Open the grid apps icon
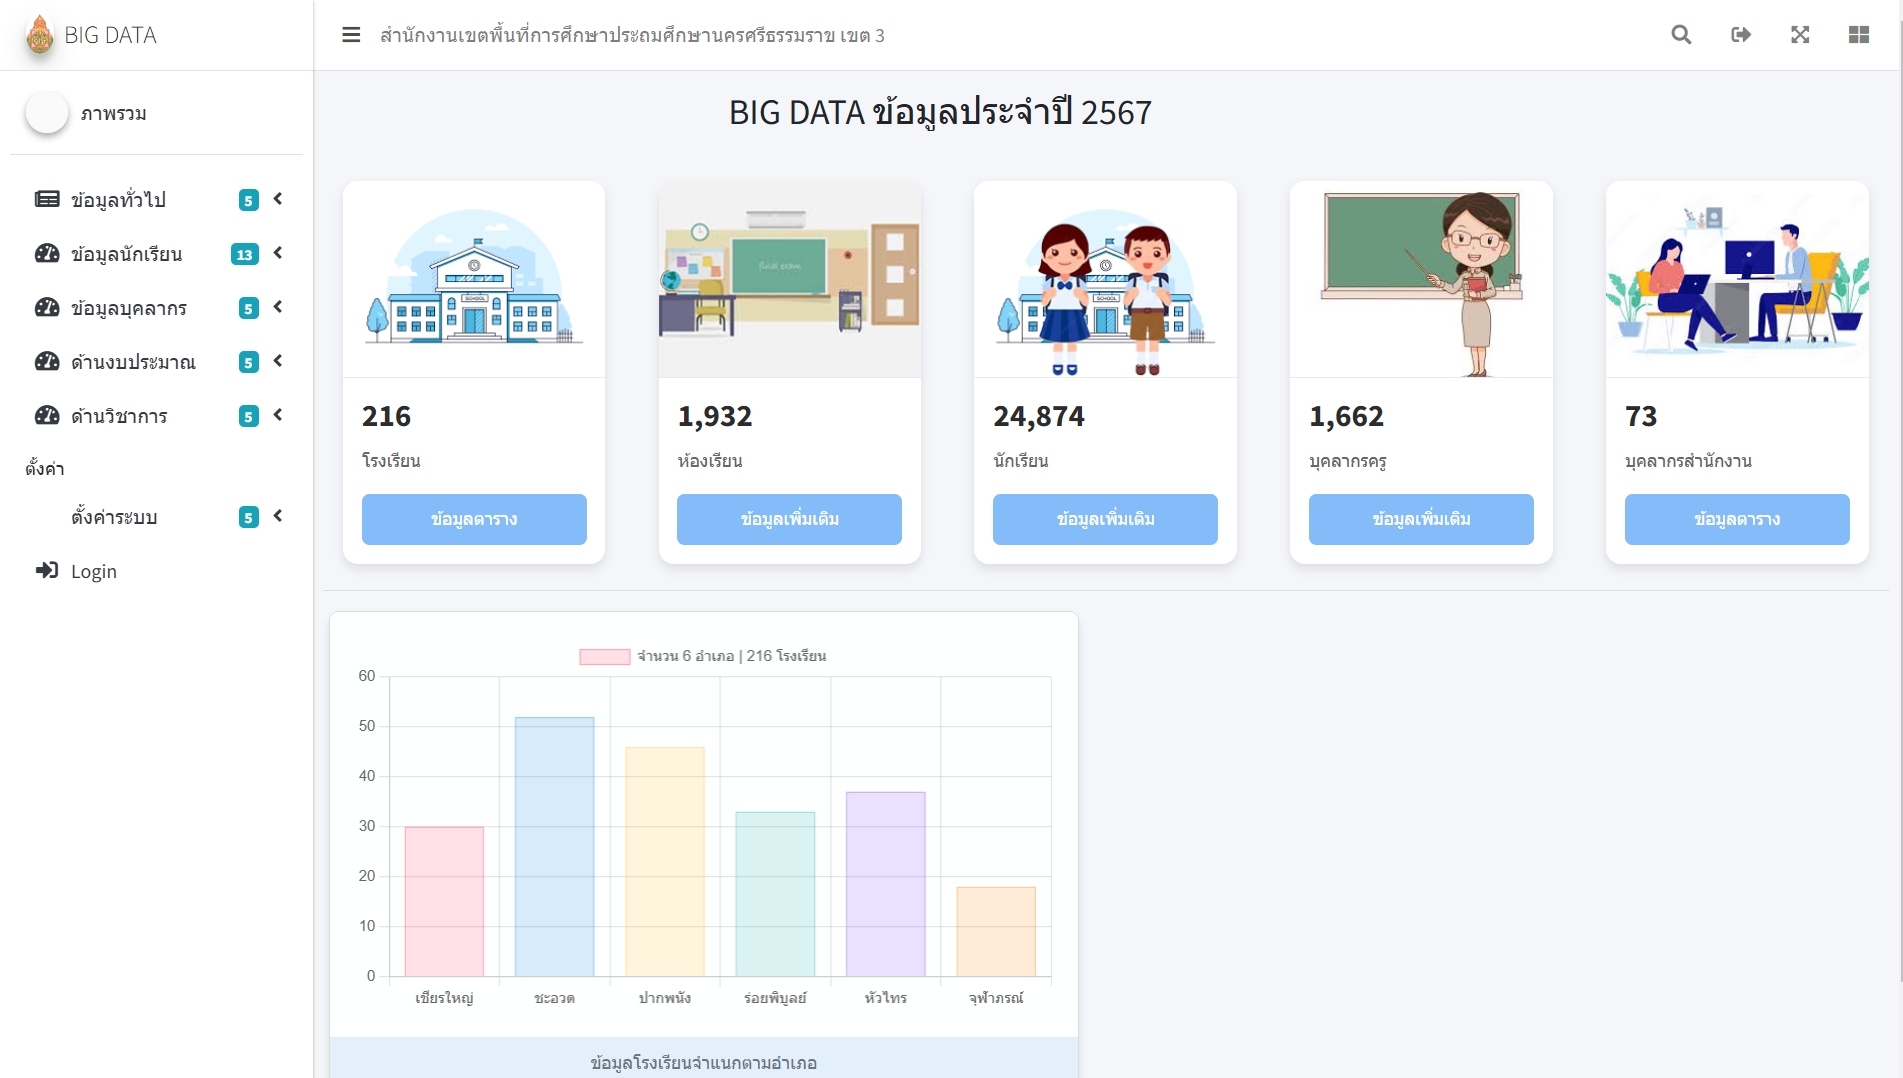 pos(1859,35)
